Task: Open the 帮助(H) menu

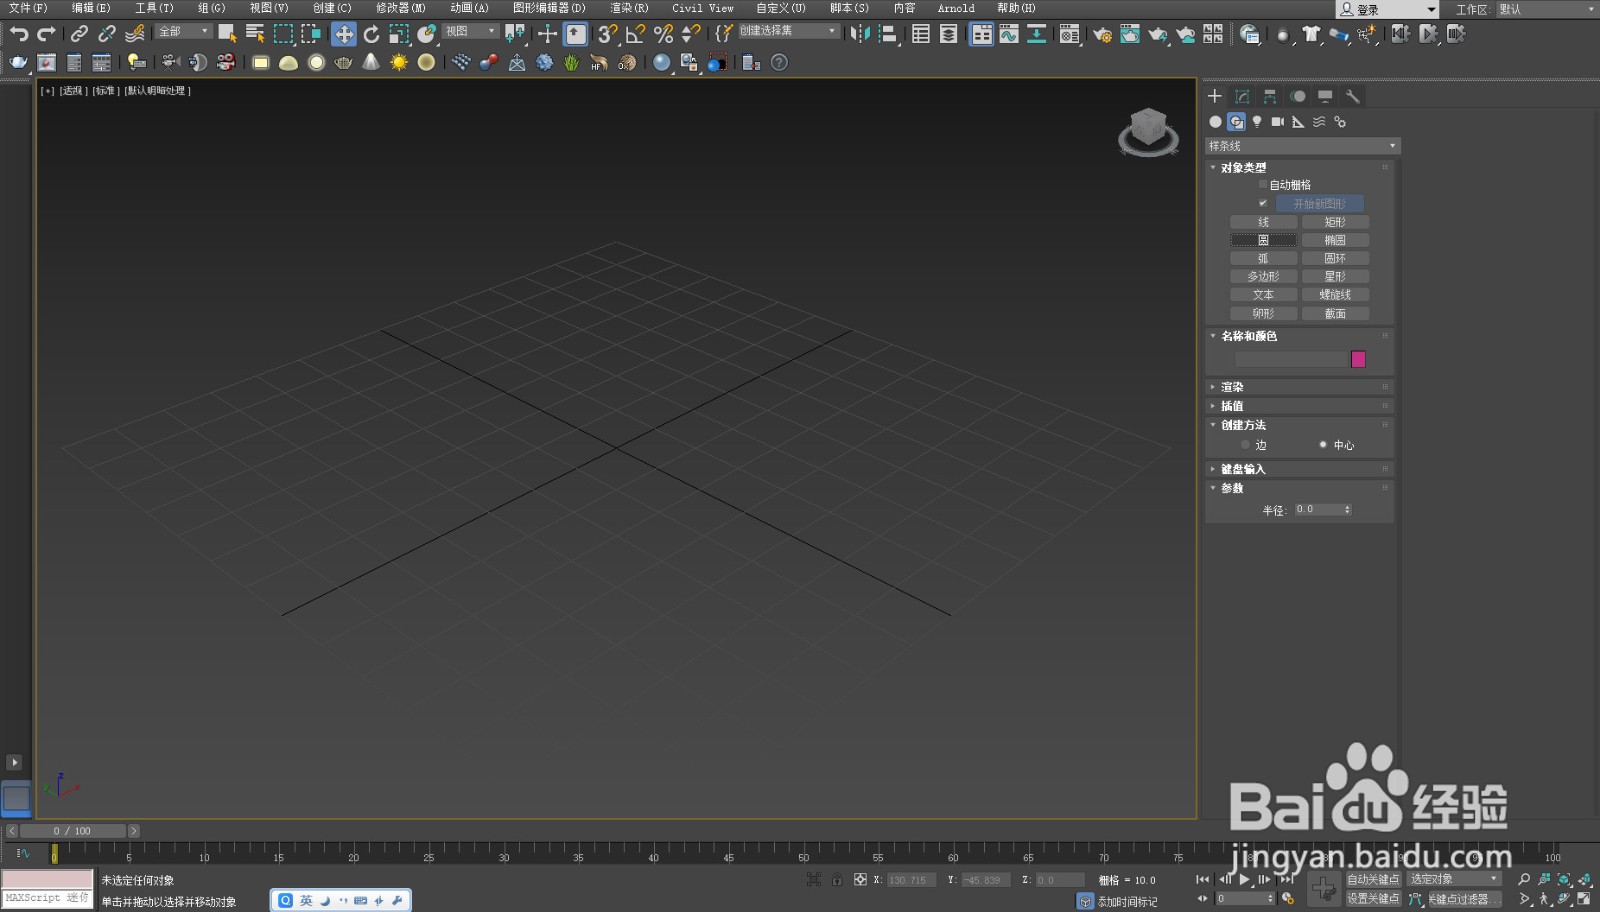Action: (1016, 8)
